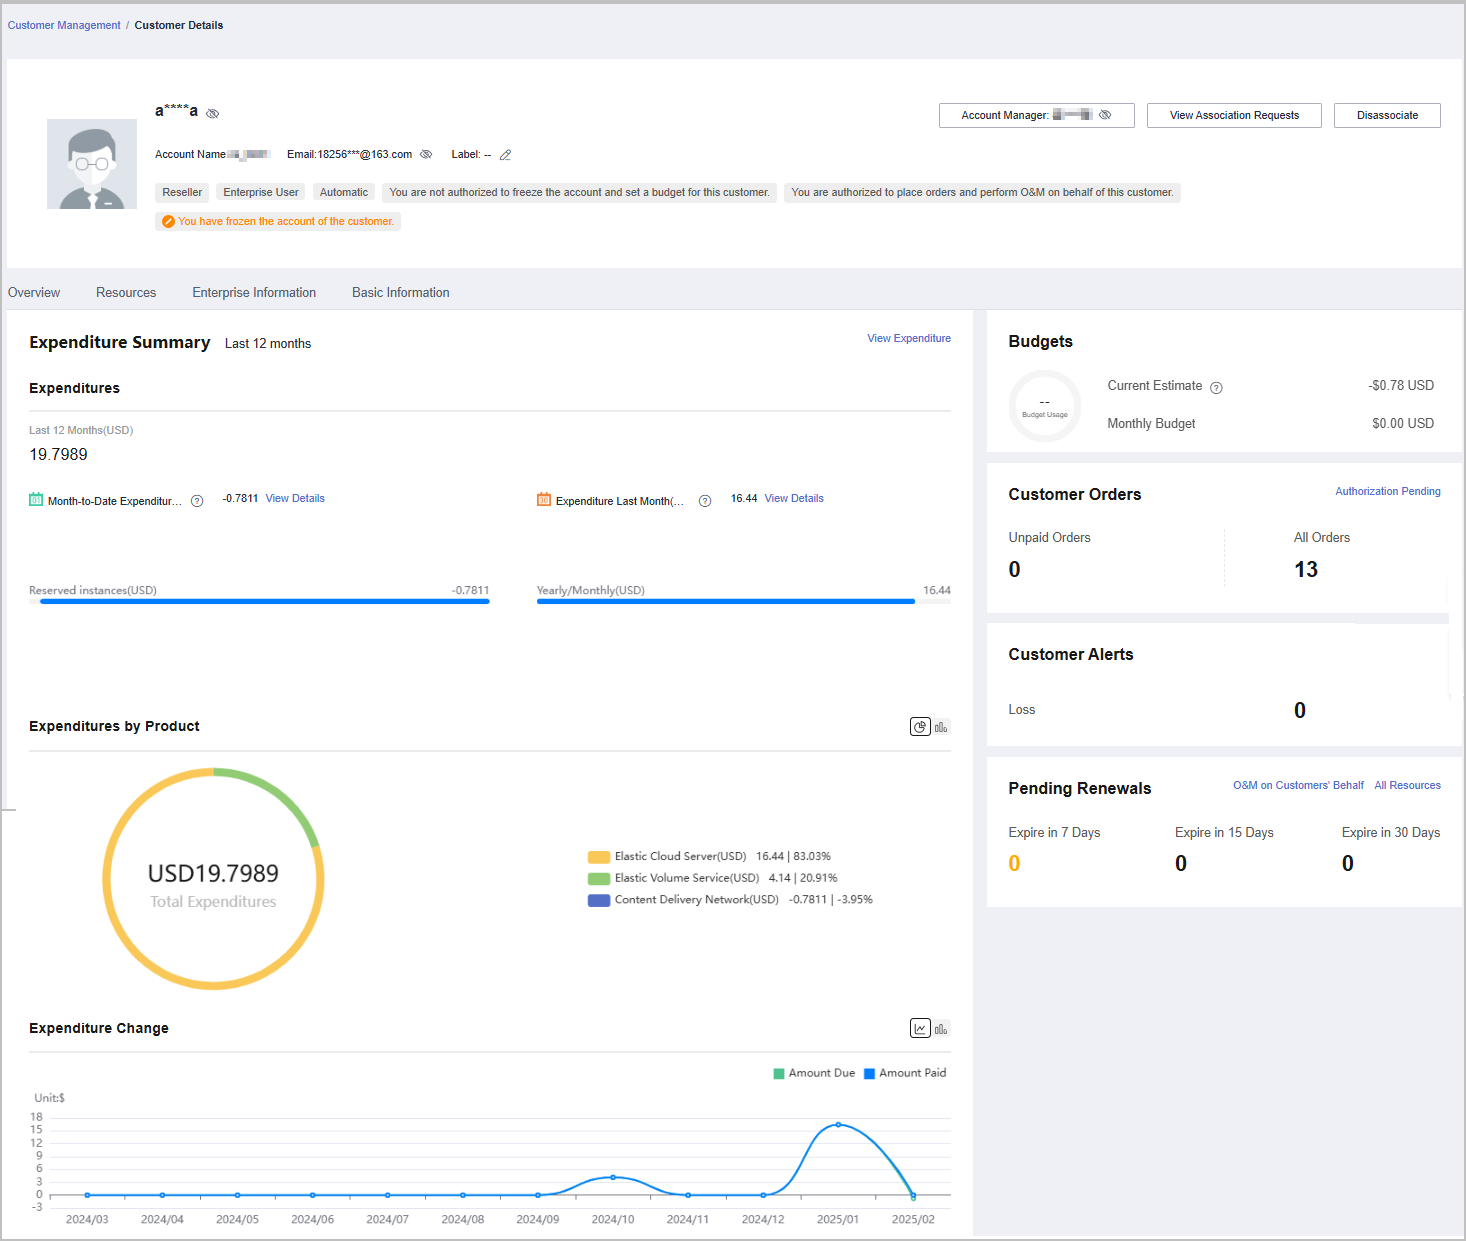Click the edit pencil icon next to Label
This screenshot has height=1241, width=1466.
505,155
